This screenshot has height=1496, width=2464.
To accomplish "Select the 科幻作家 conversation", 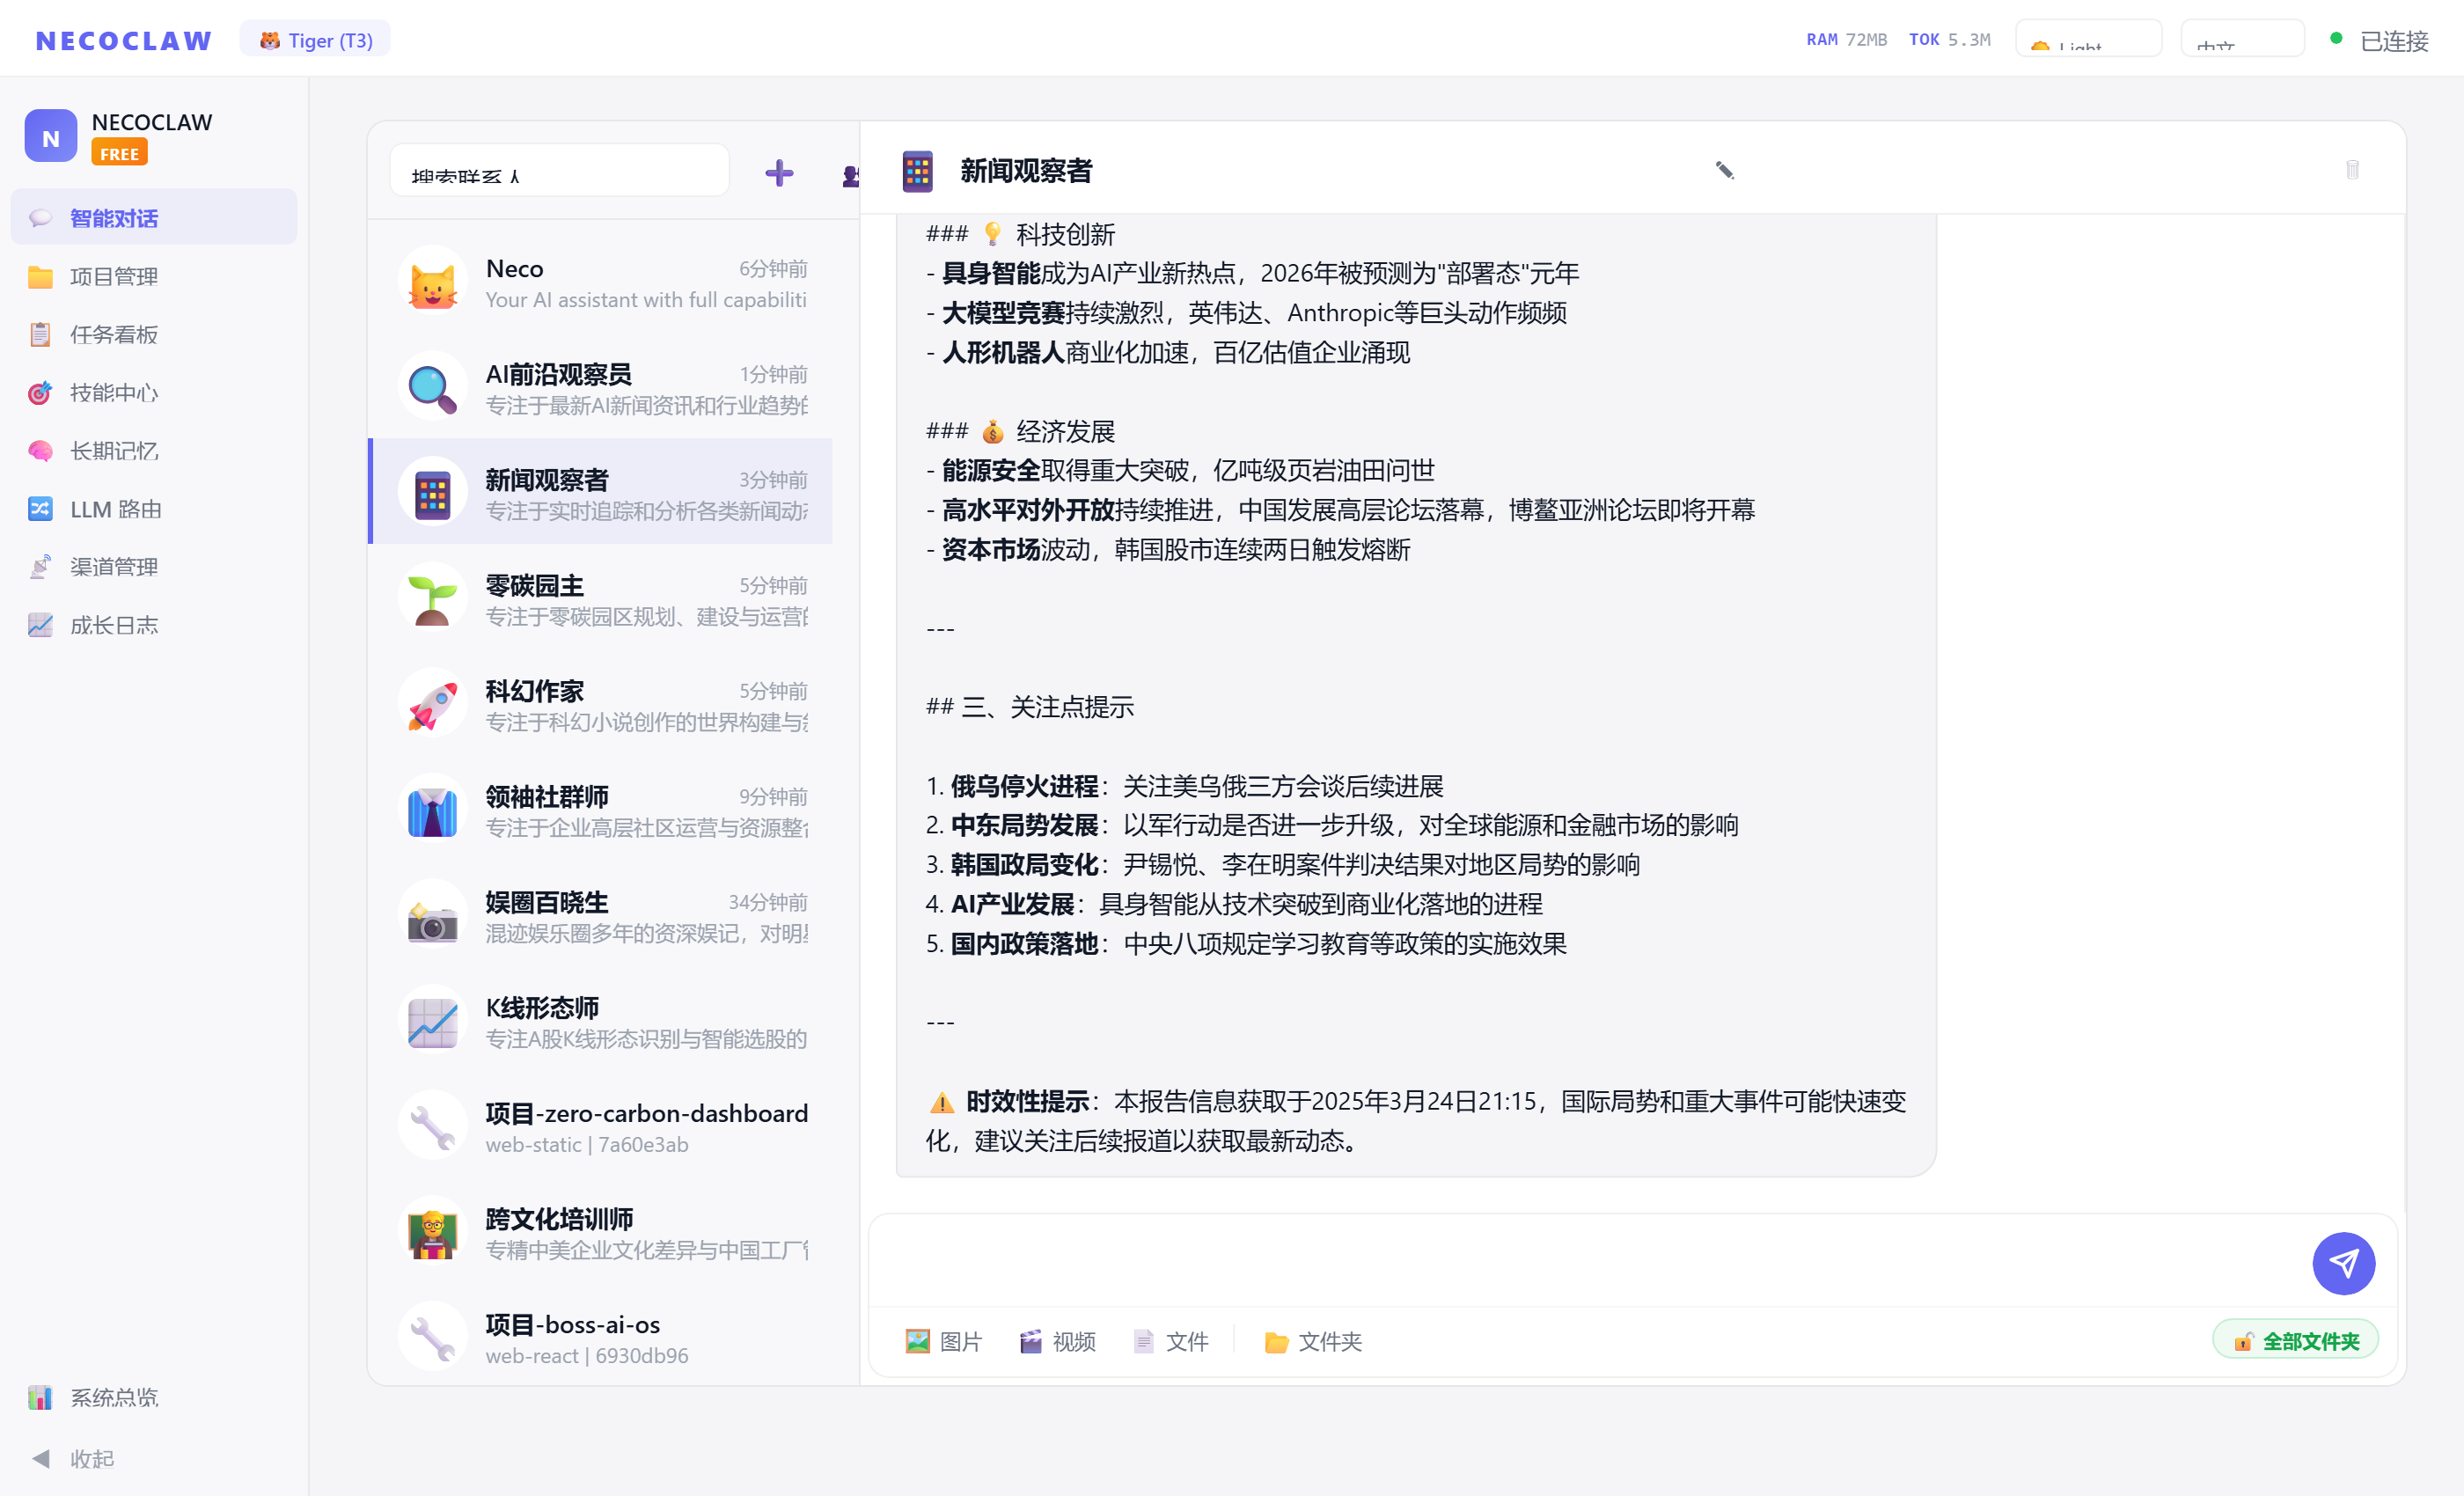I will [x=600, y=701].
